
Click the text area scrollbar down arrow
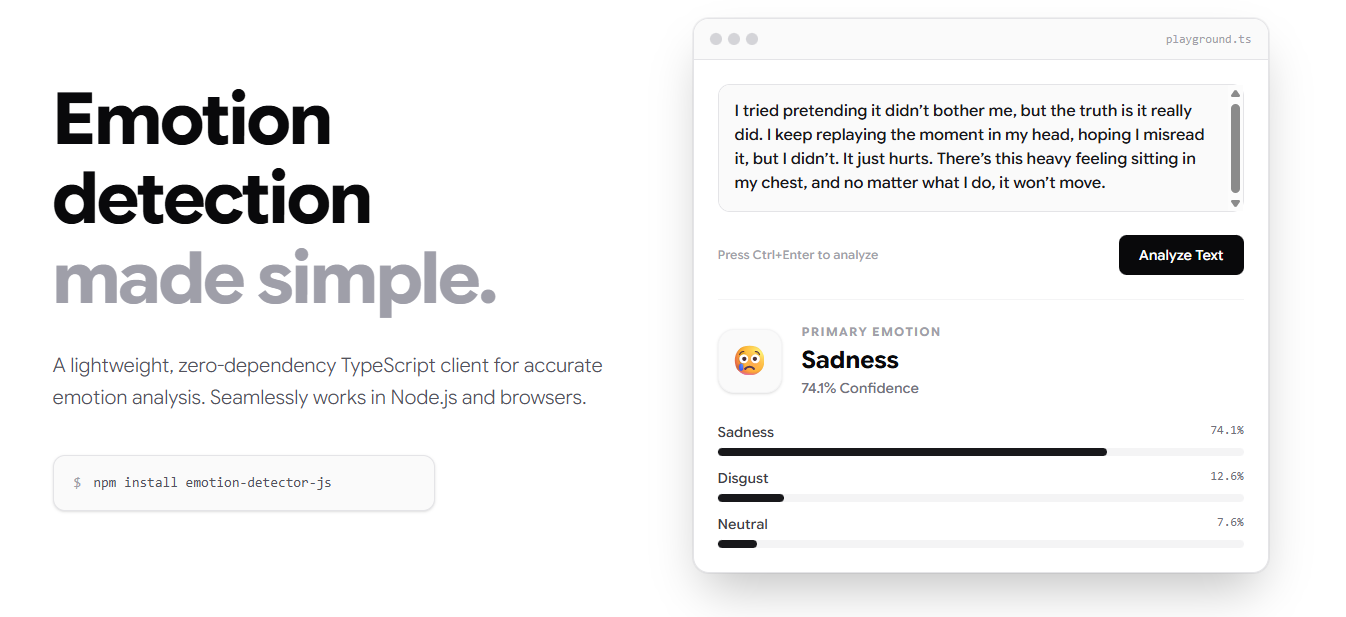(1235, 203)
